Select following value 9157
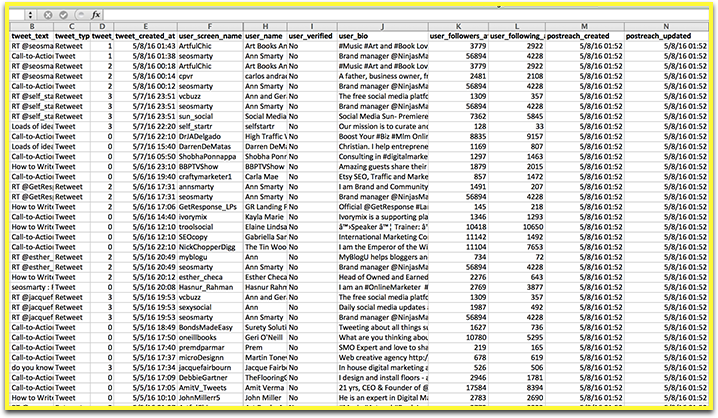The height and width of the screenshot is (418, 718). click(517, 136)
